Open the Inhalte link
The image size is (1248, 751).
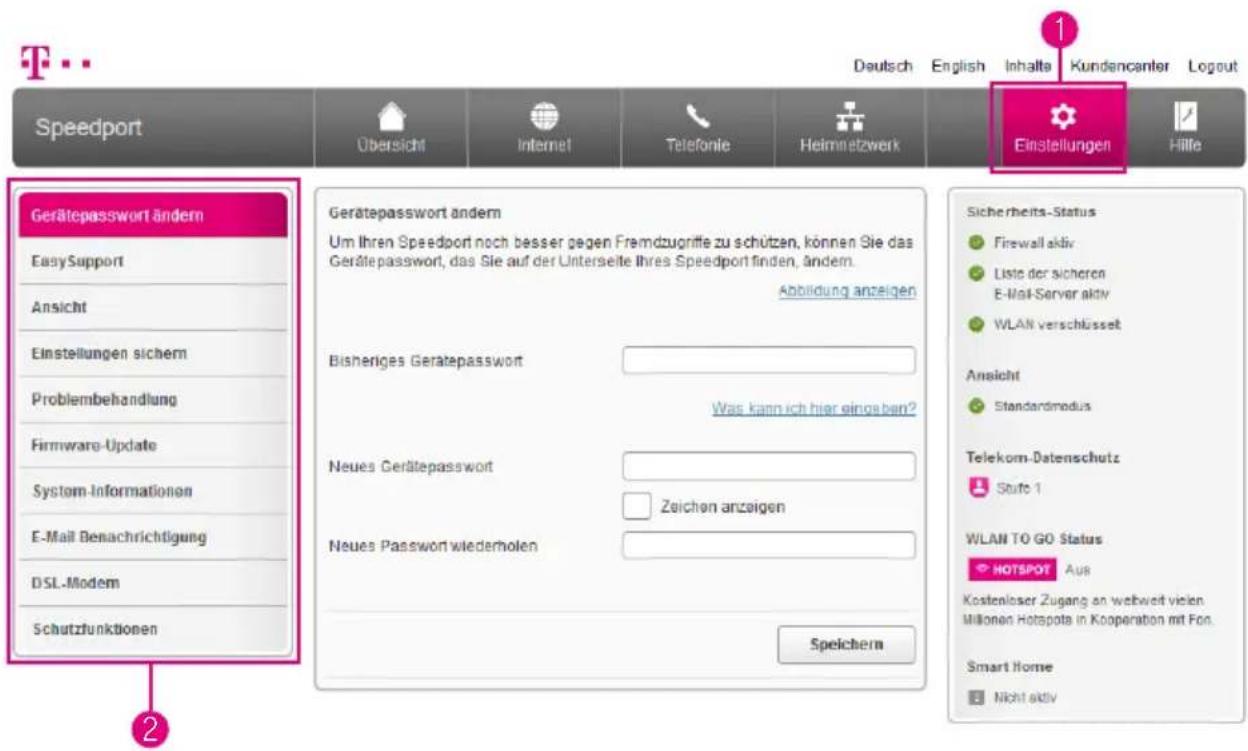click(x=1029, y=64)
